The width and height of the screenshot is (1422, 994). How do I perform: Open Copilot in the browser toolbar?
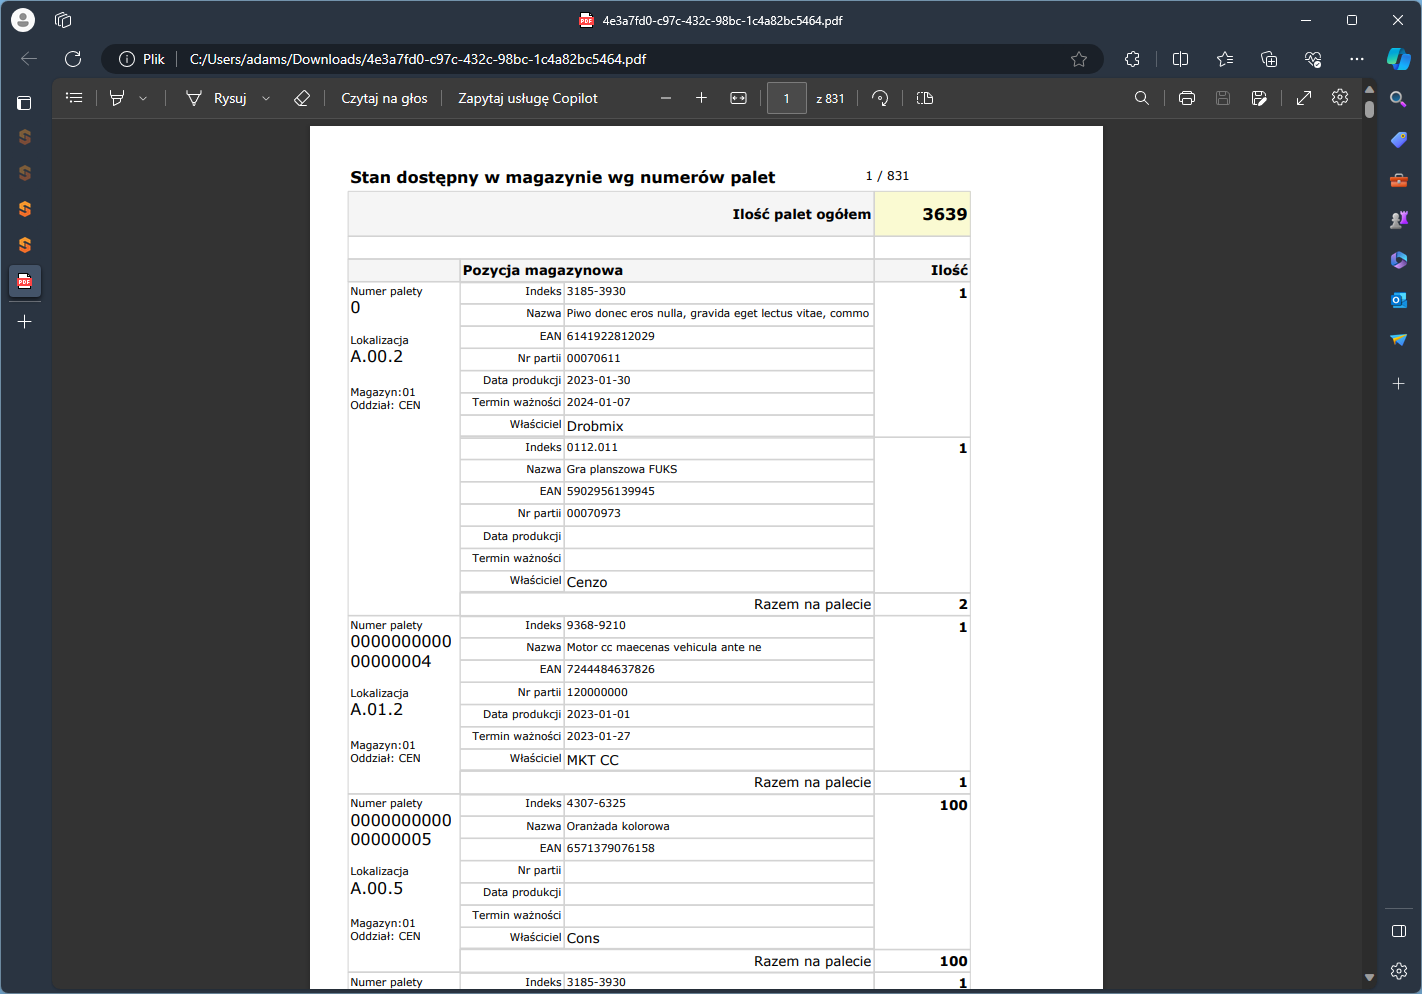click(1399, 59)
